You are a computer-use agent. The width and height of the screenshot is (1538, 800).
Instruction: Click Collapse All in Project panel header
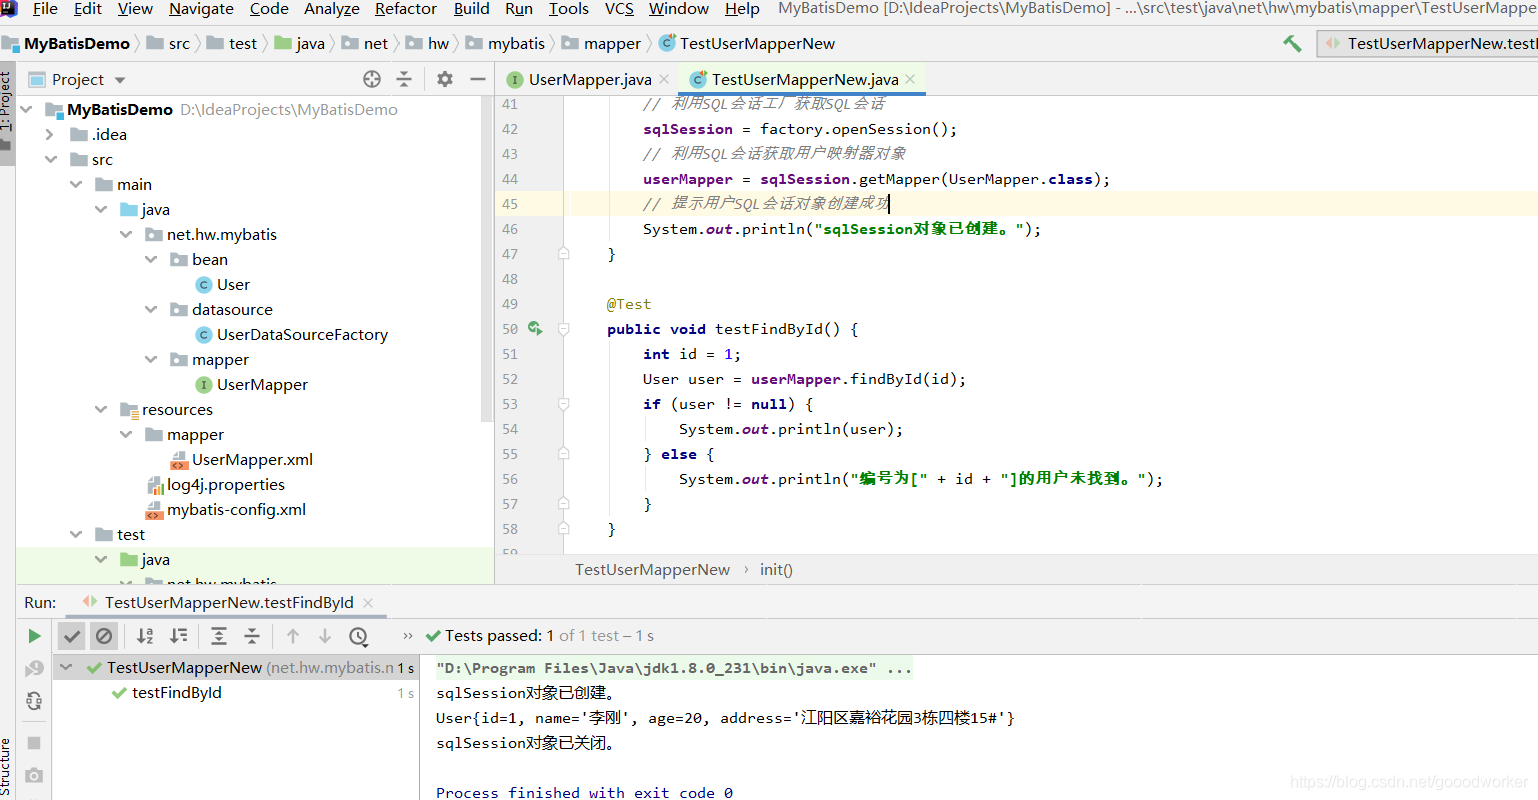404,79
